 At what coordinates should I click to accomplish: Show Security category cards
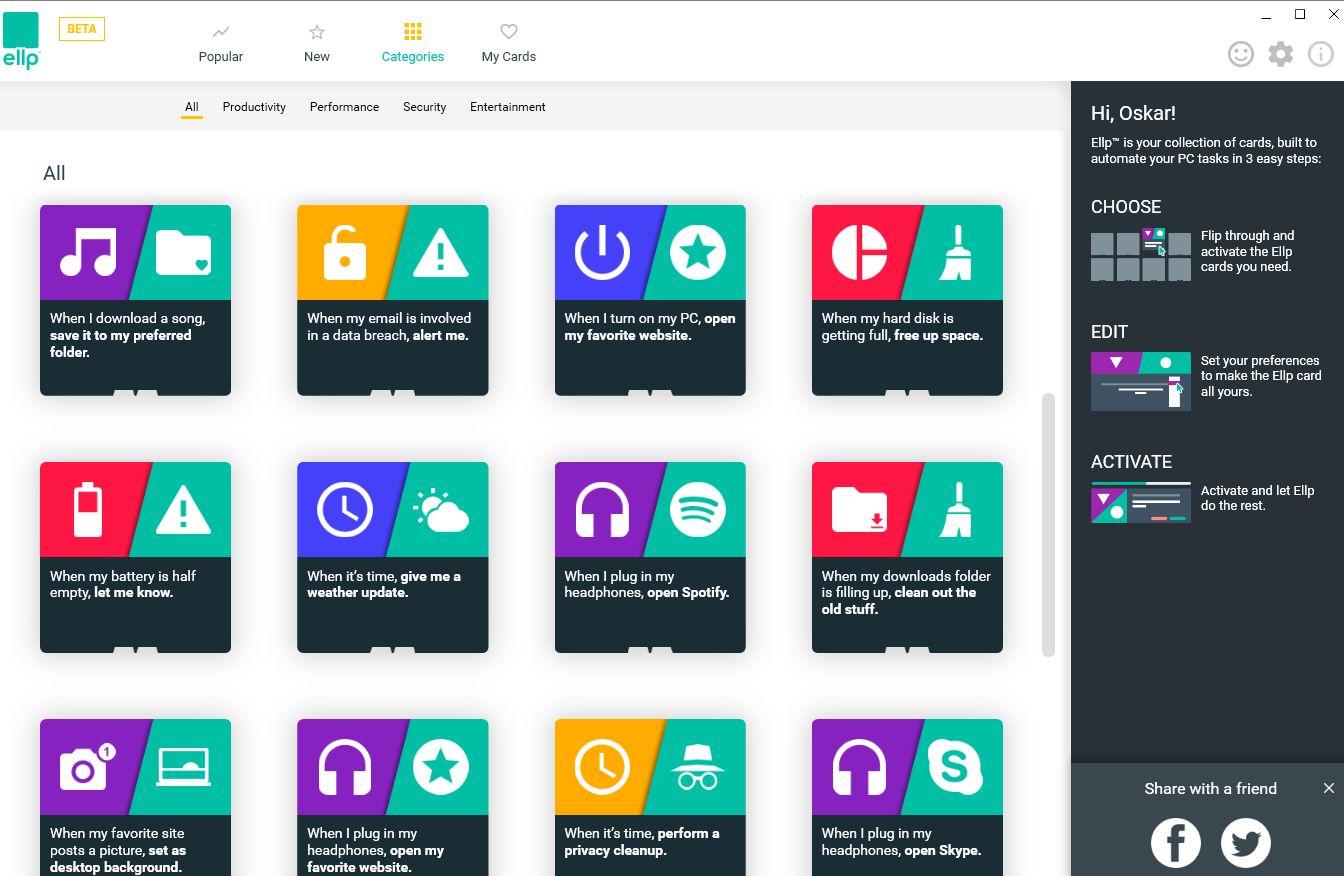tap(425, 107)
